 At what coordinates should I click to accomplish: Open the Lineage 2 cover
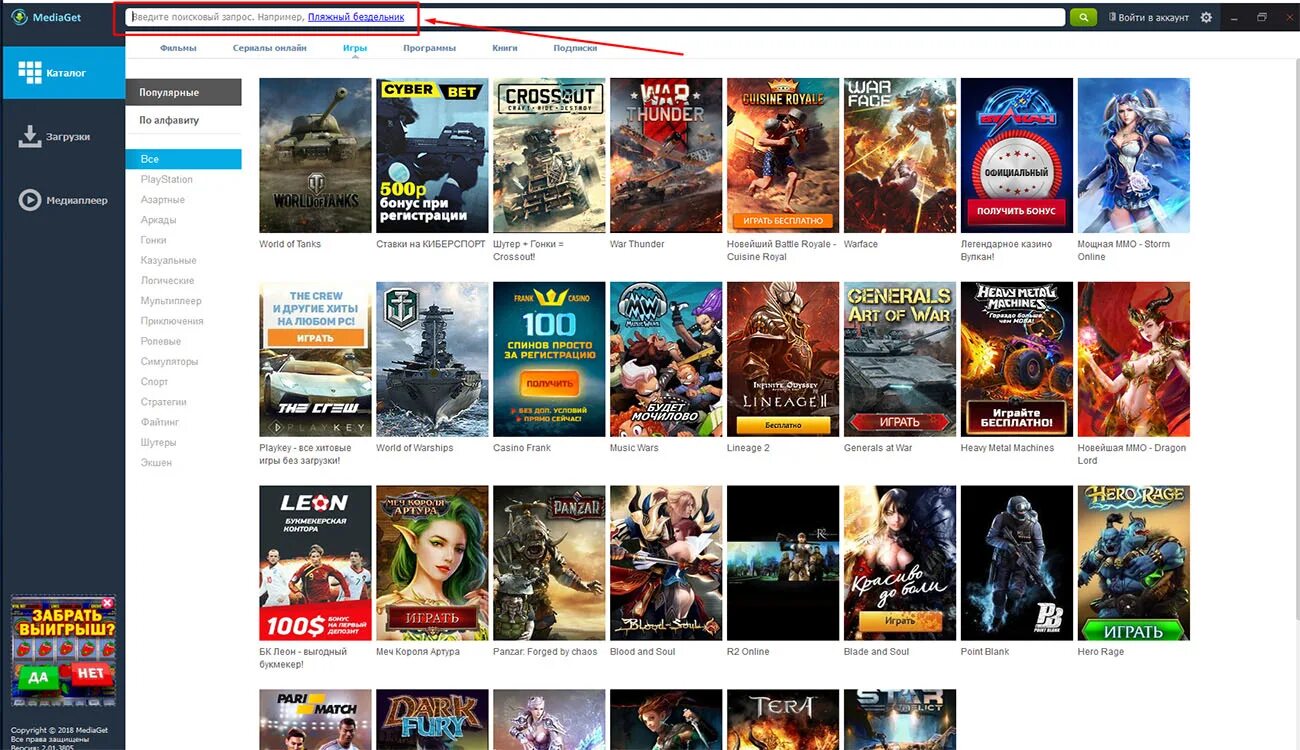783,359
